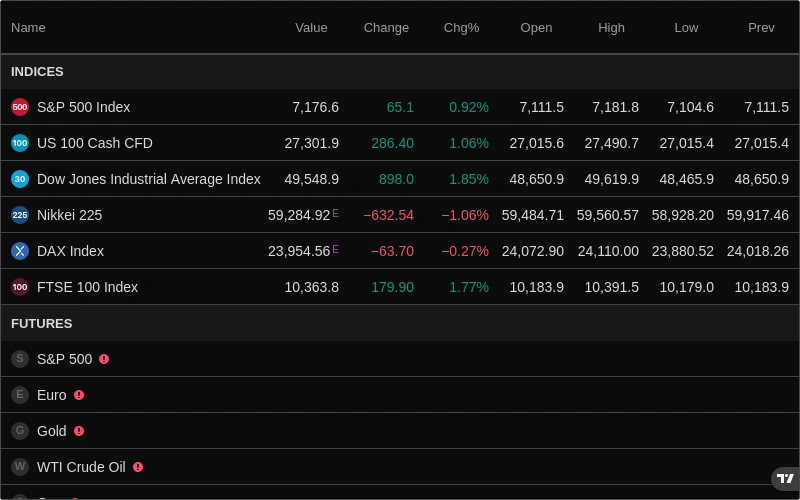The image size is (800, 500).
Task: Open the Euro futures row name
Action: [52, 395]
